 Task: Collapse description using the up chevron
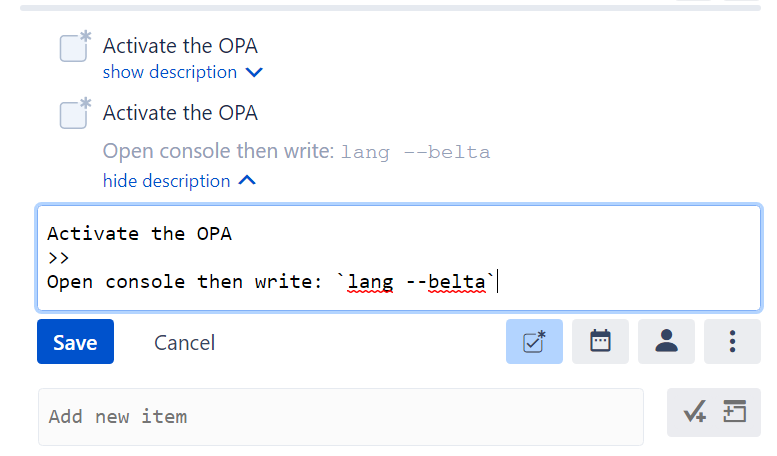[x=247, y=181]
